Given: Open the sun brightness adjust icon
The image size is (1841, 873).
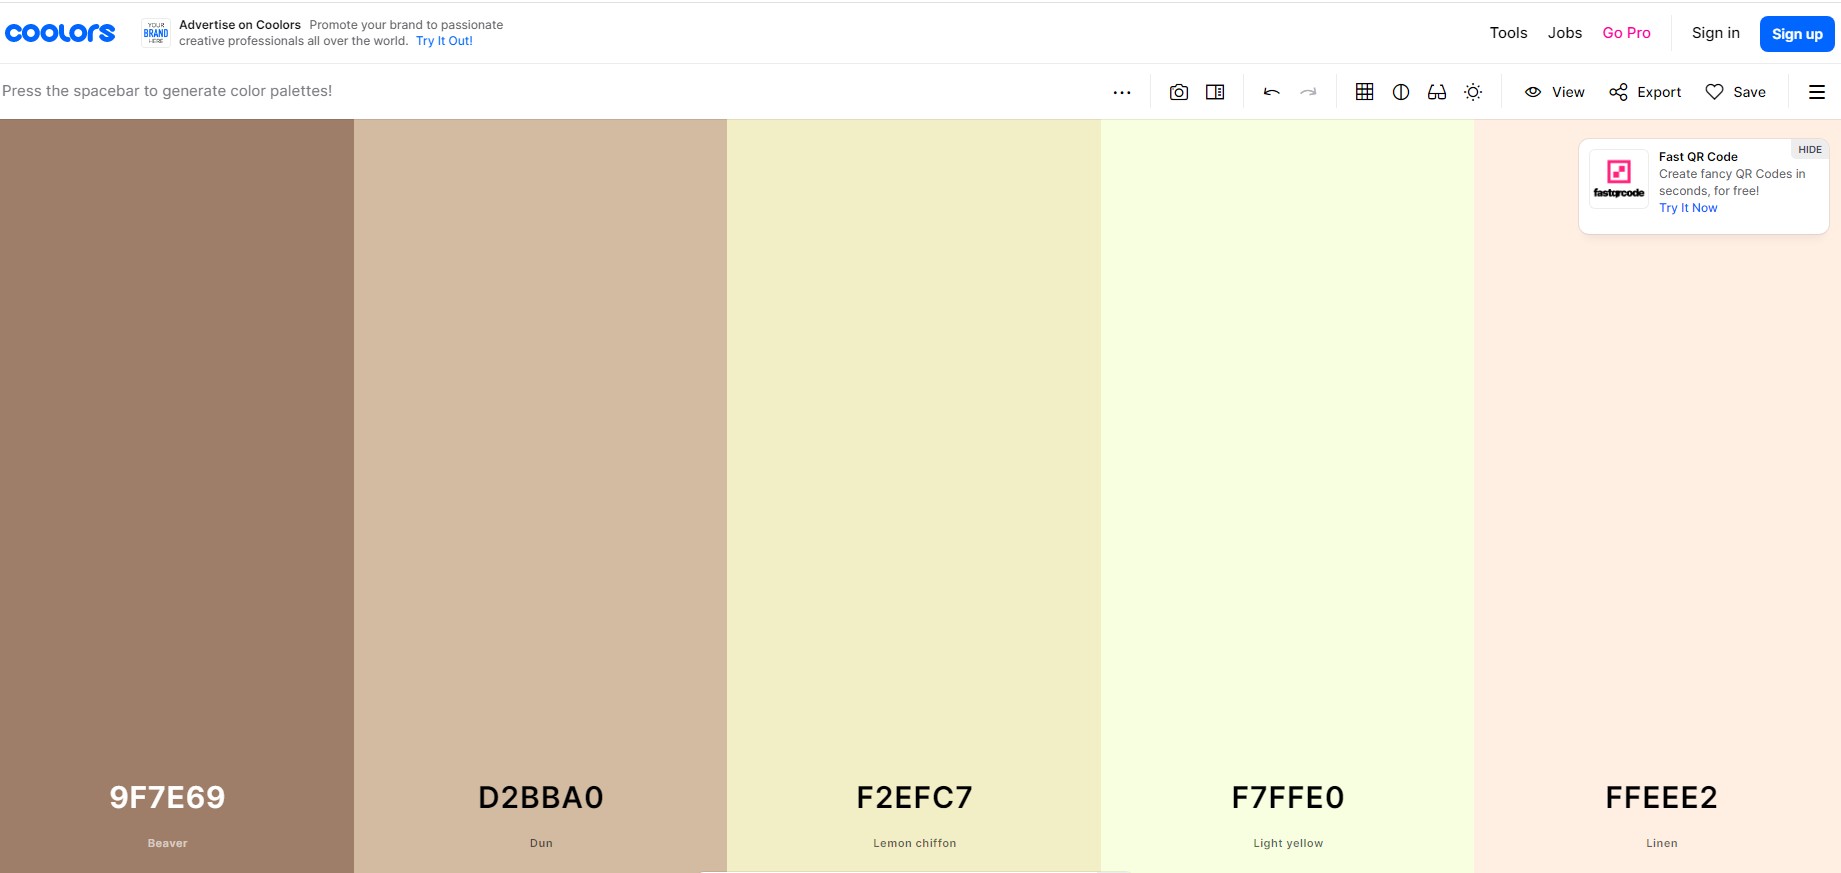Looking at the screenshot, I should (x=1473, y=92).
